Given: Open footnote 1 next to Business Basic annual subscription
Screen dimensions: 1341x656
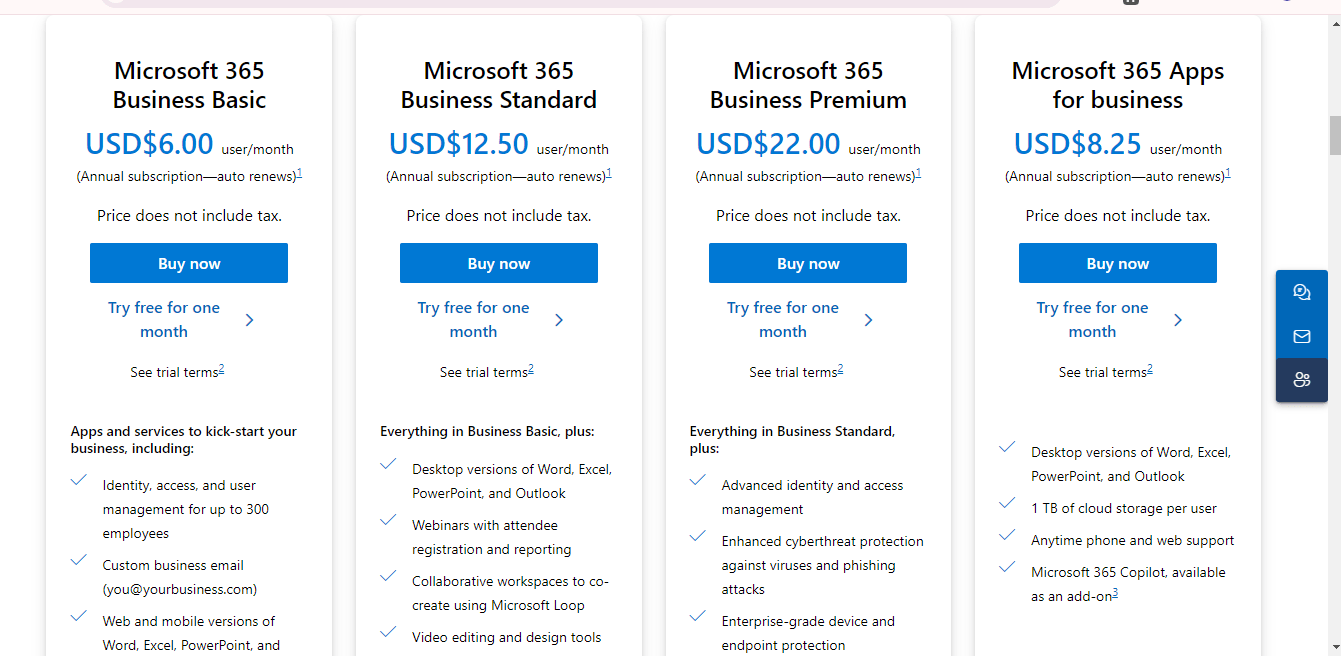Looking at the screenshot, I should click(x=299, y=173).
